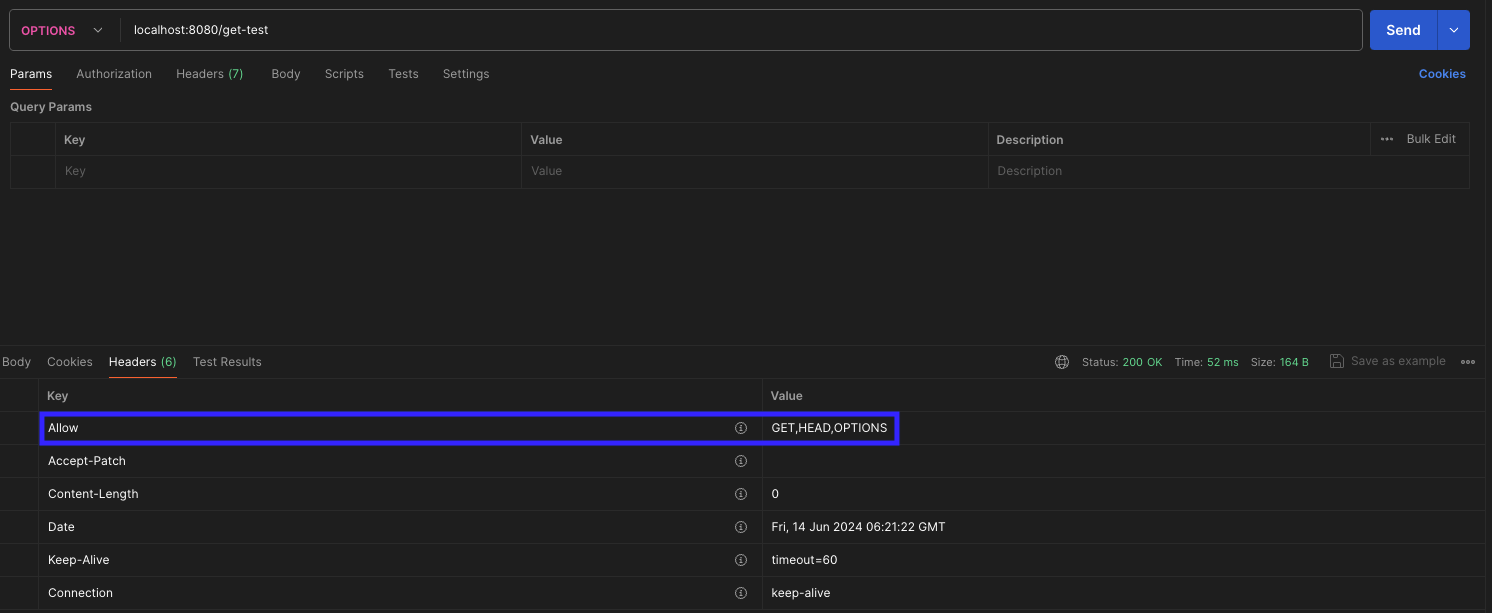Click the Query Params heading
This screenshot has height=613, width=1492.
pyautogui.click(x=51, y=107)
